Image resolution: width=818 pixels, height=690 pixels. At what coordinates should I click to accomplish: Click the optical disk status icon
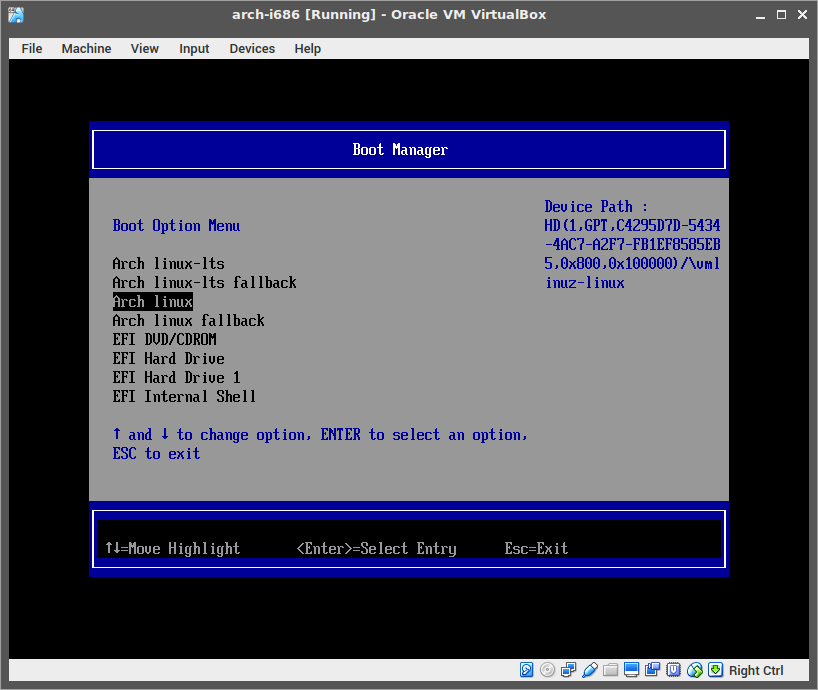click(x=547, y=670)
